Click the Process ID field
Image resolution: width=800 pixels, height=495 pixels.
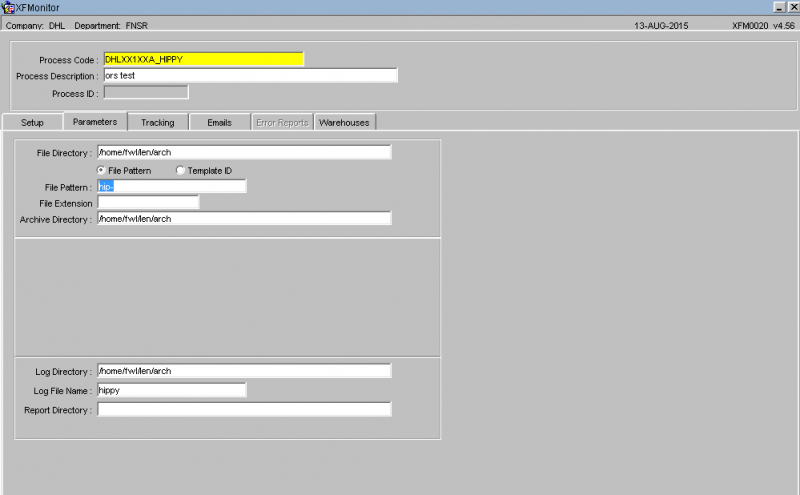coord(146,92)
